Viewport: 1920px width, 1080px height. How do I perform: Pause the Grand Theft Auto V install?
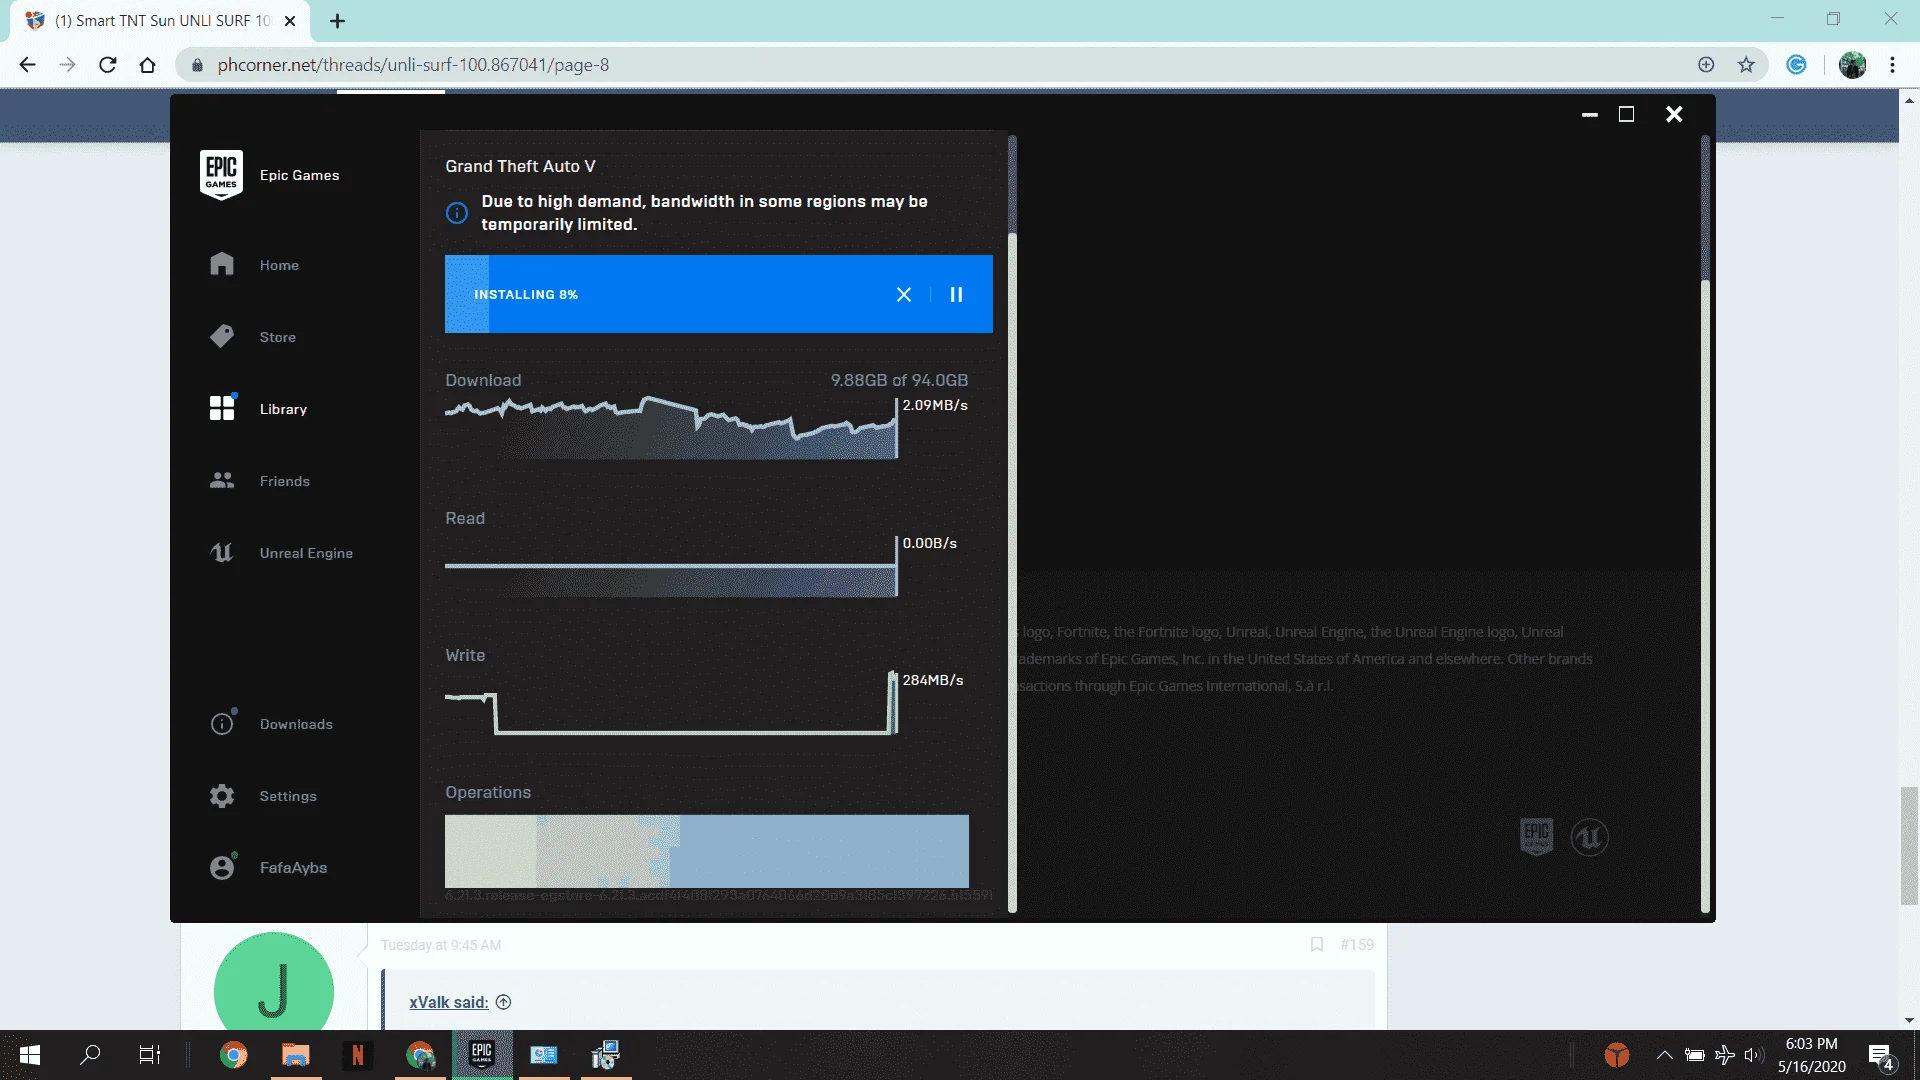point(956,294)
